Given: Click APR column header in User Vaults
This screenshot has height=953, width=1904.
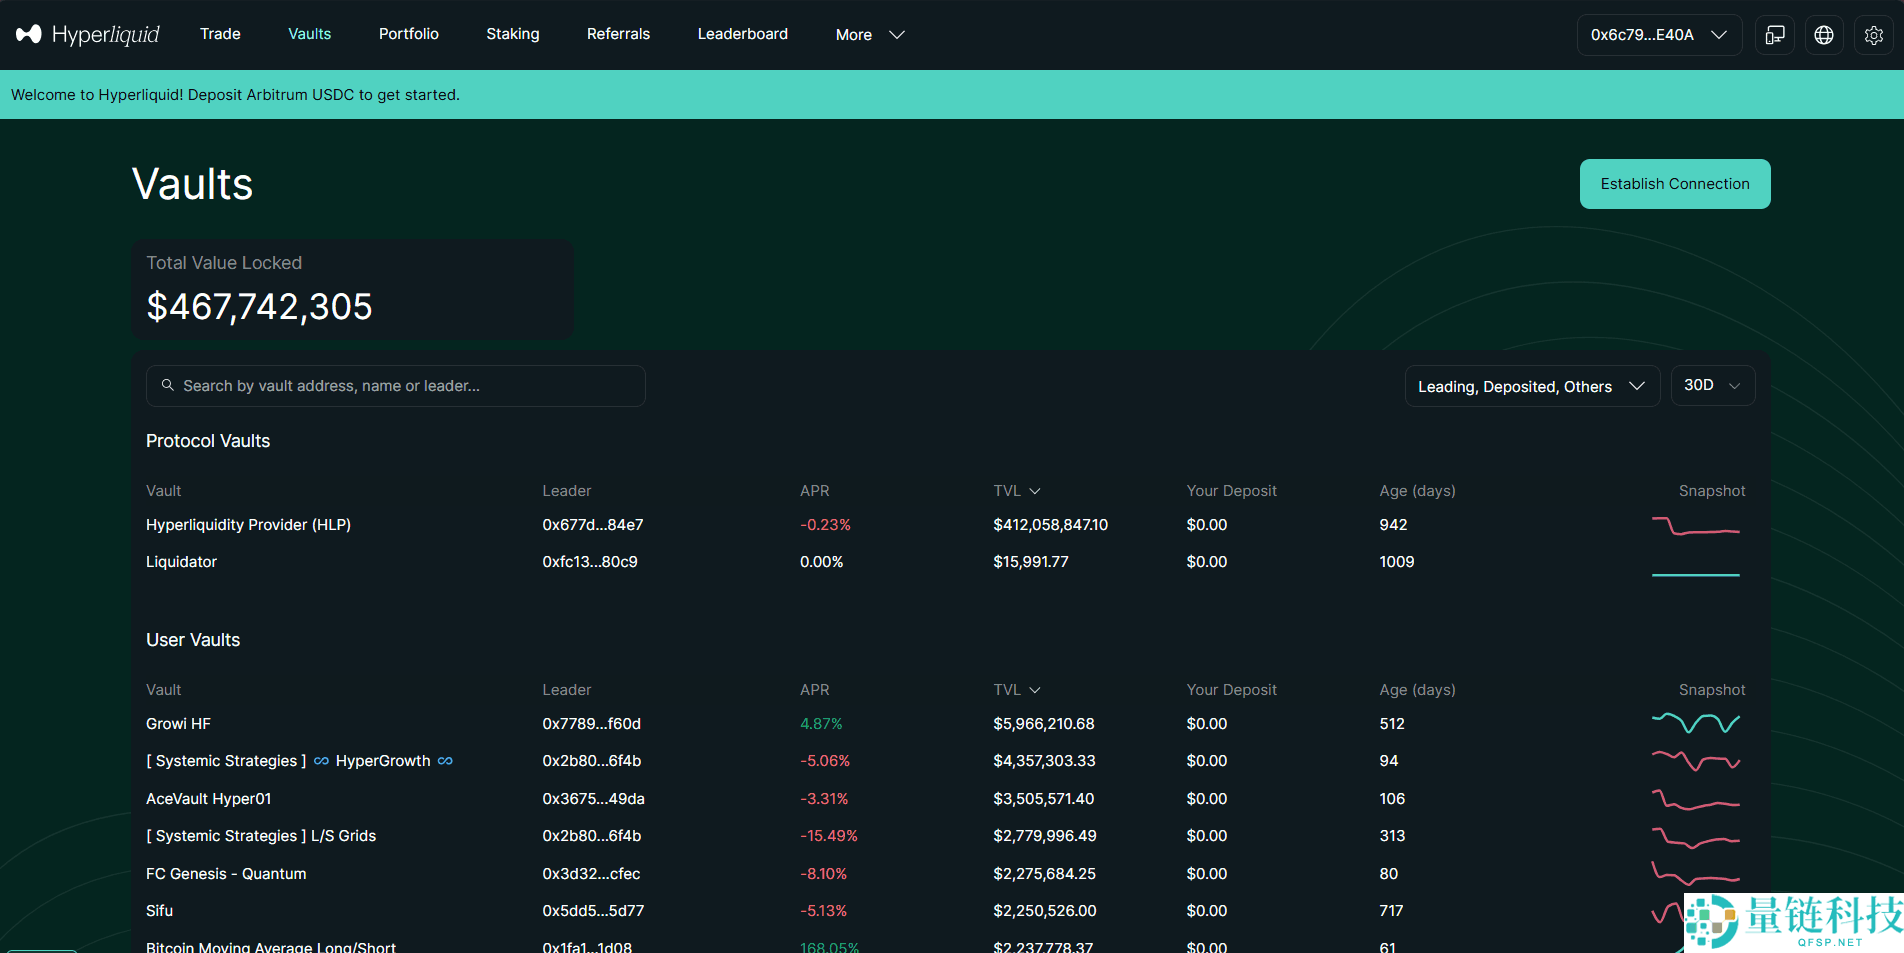Looking at the screenshot, I should 814,690.
